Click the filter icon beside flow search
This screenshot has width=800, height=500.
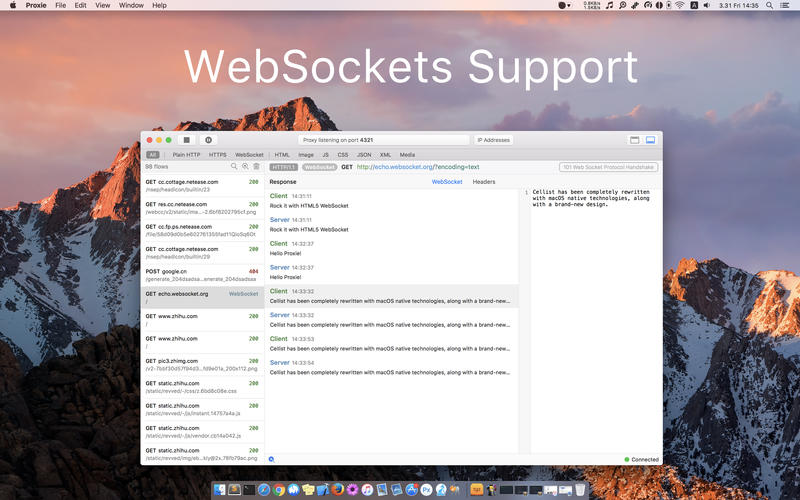pos(245,166)
